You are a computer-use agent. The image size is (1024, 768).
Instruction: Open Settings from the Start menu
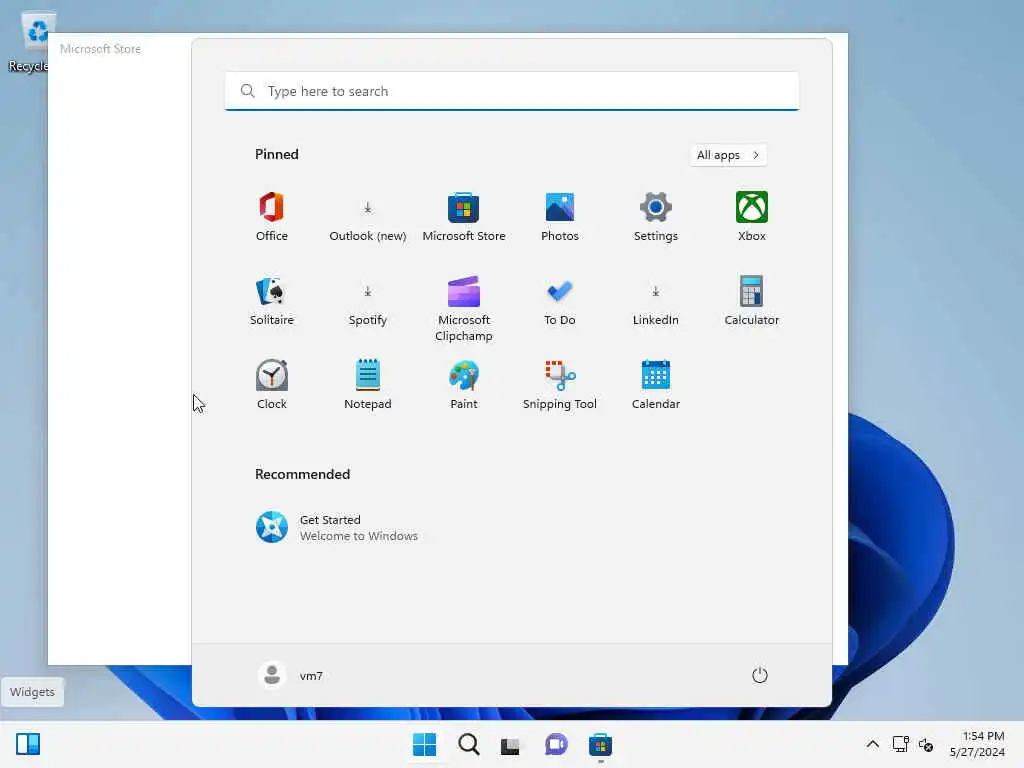tap(656, 217)
